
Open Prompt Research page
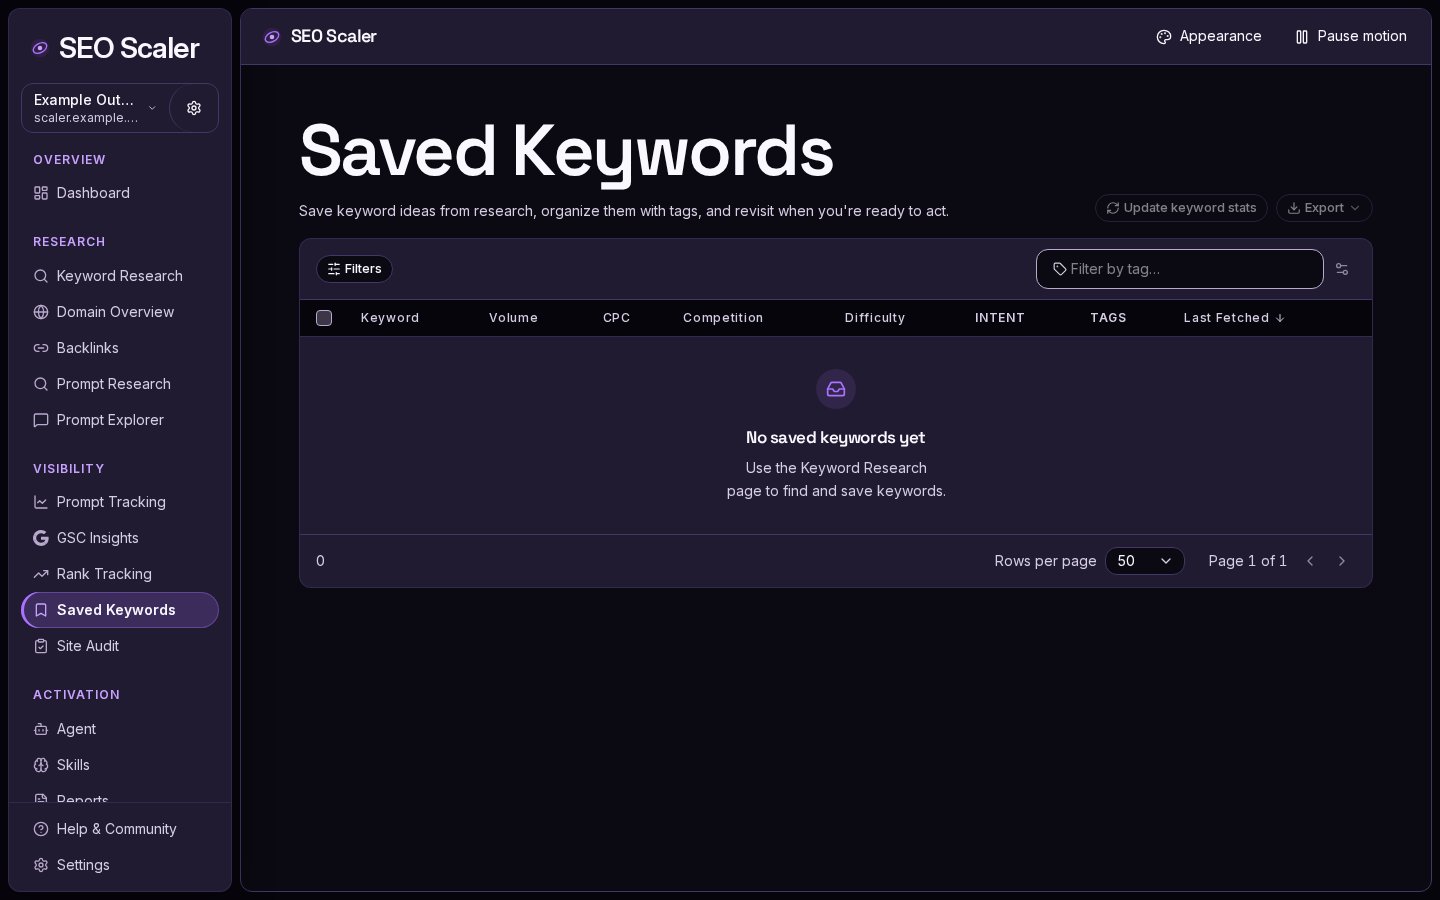pos(120,384)
